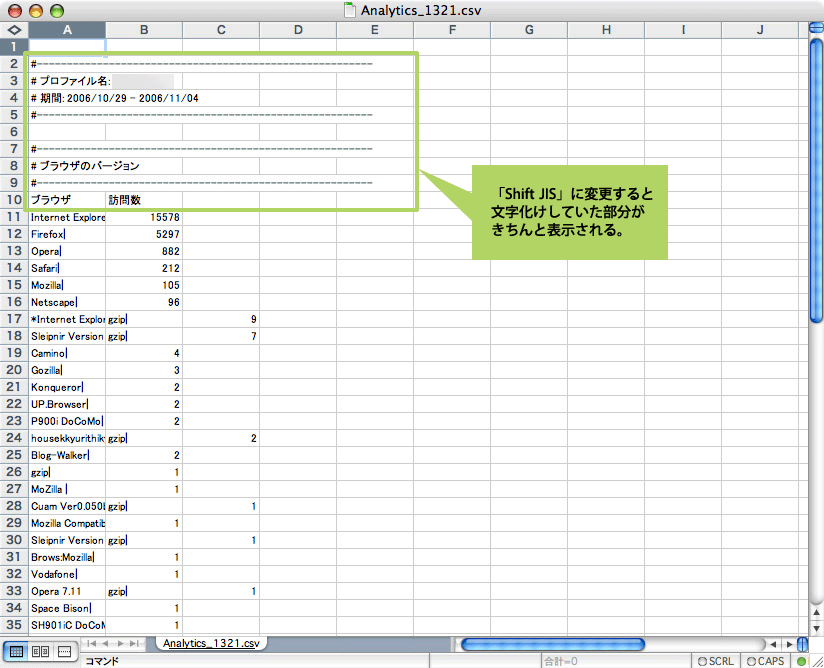Click the CSV document icon in title bar
Viewport: 824px width, 668px height.
point(349,10)
